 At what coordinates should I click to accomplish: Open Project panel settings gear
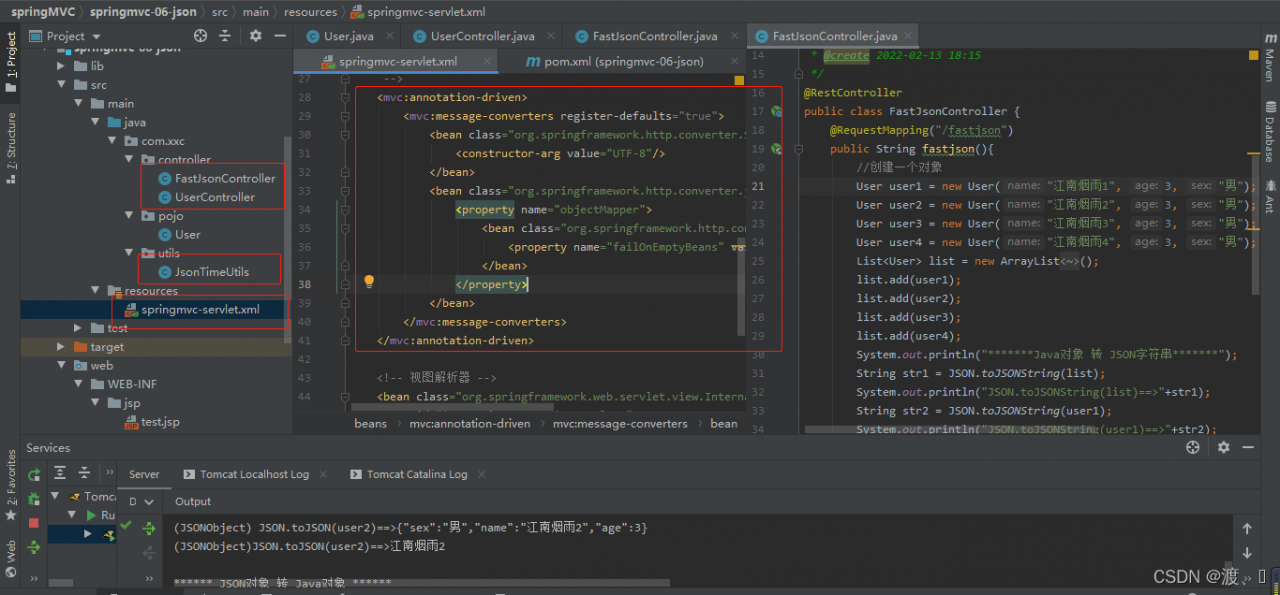click(255, 36)
